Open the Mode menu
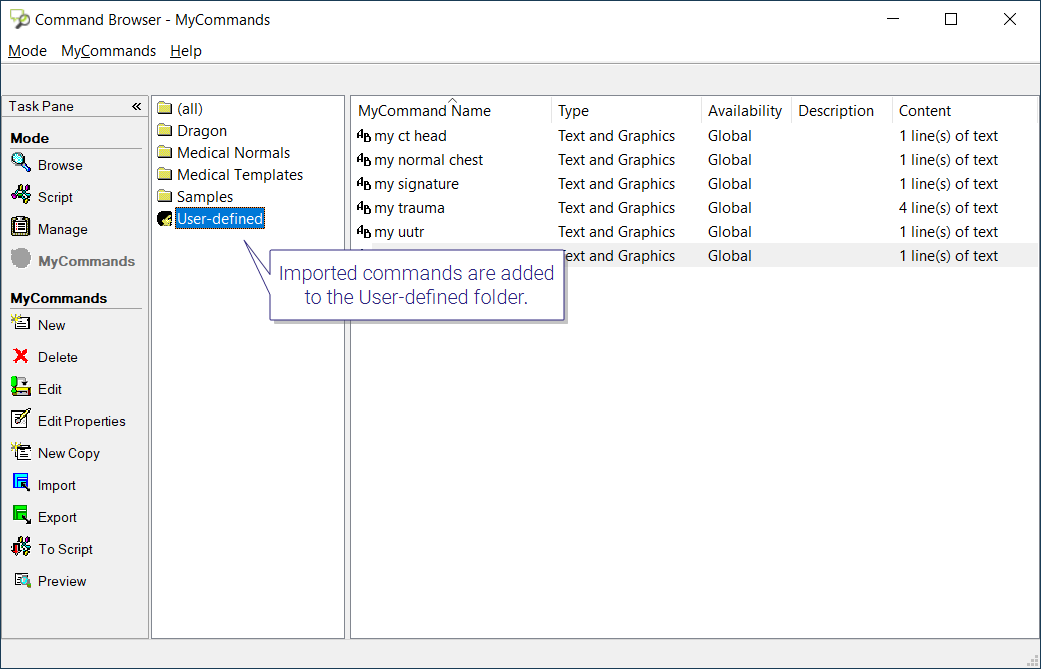The width and height of the screenshot is (1041, 669). [x=27, y=51]
